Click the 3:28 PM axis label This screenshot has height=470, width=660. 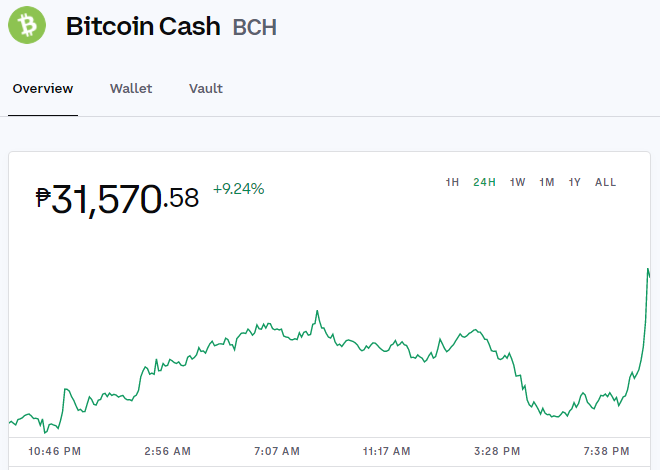pos(497,451)
